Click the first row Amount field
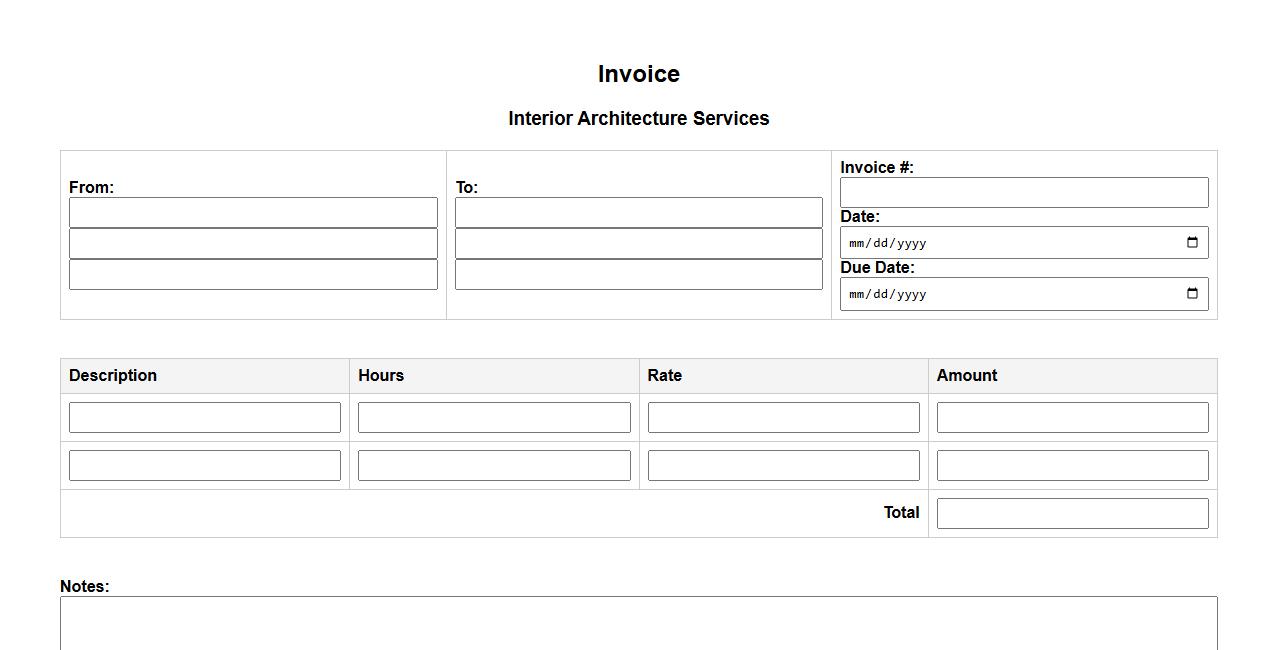This screenshot has height=650, width=1278. point(1072,417)
